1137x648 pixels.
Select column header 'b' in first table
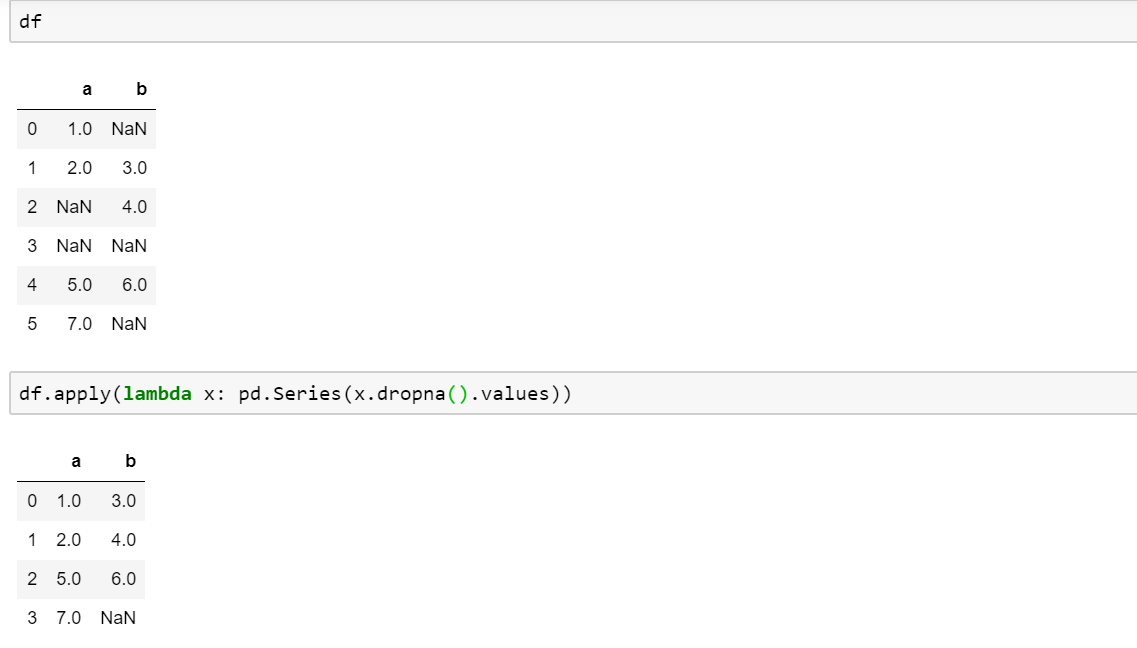pyautogui.click(x=141, y=89)
